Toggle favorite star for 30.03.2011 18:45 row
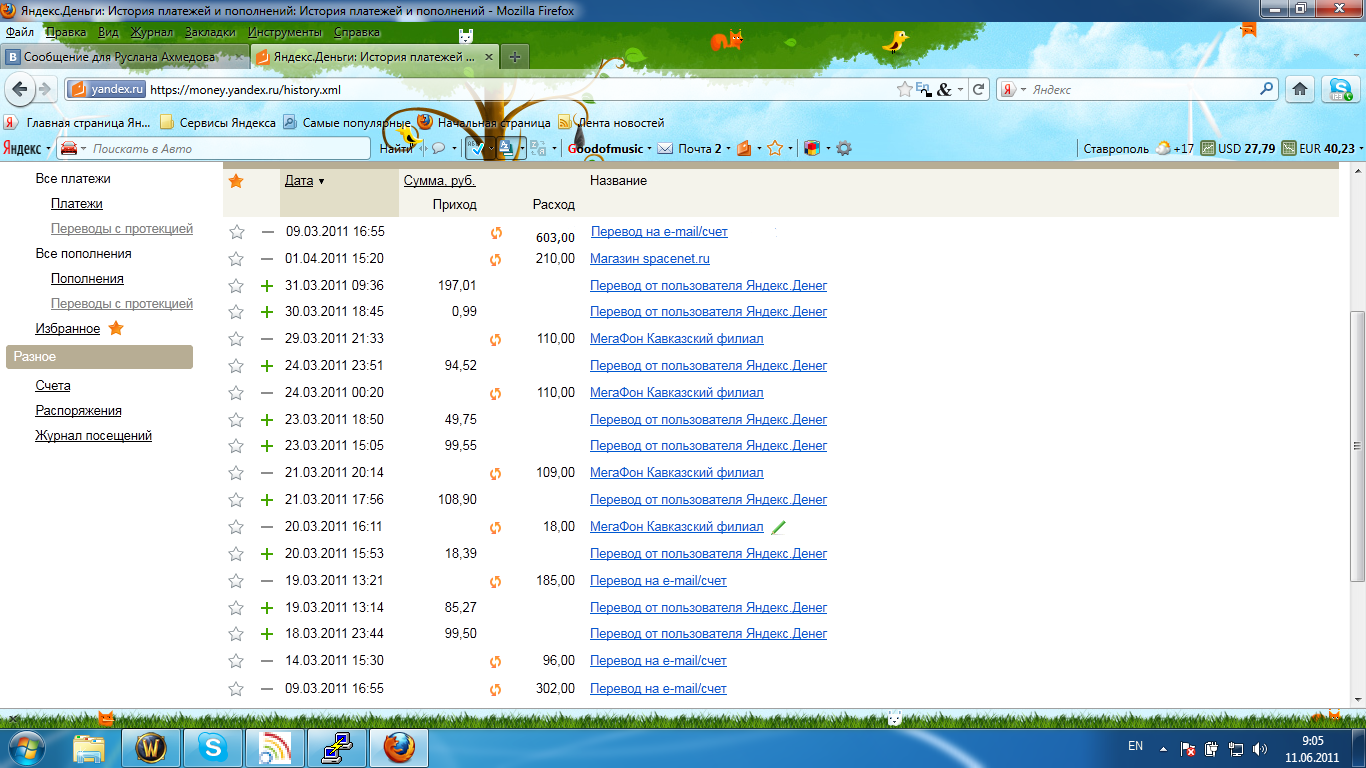1366x768 pixels. pyautogui.click(x=236, y=312)
